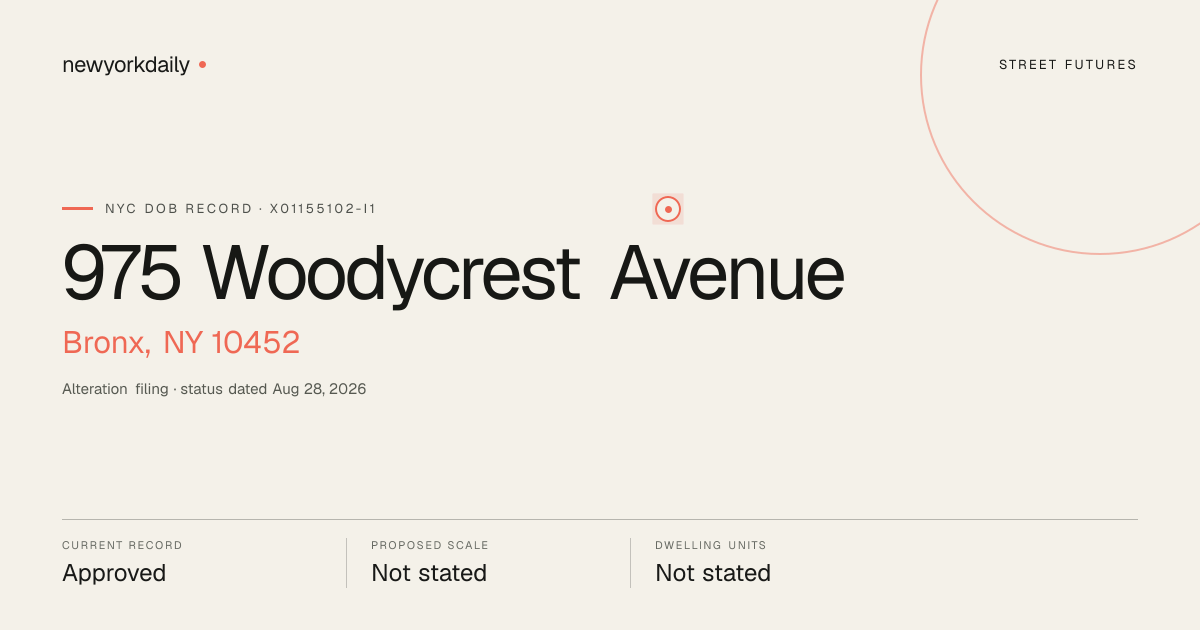Click the word Avenue in the title
This screenshot has height=630, width=1200.
tap(728, 274)
